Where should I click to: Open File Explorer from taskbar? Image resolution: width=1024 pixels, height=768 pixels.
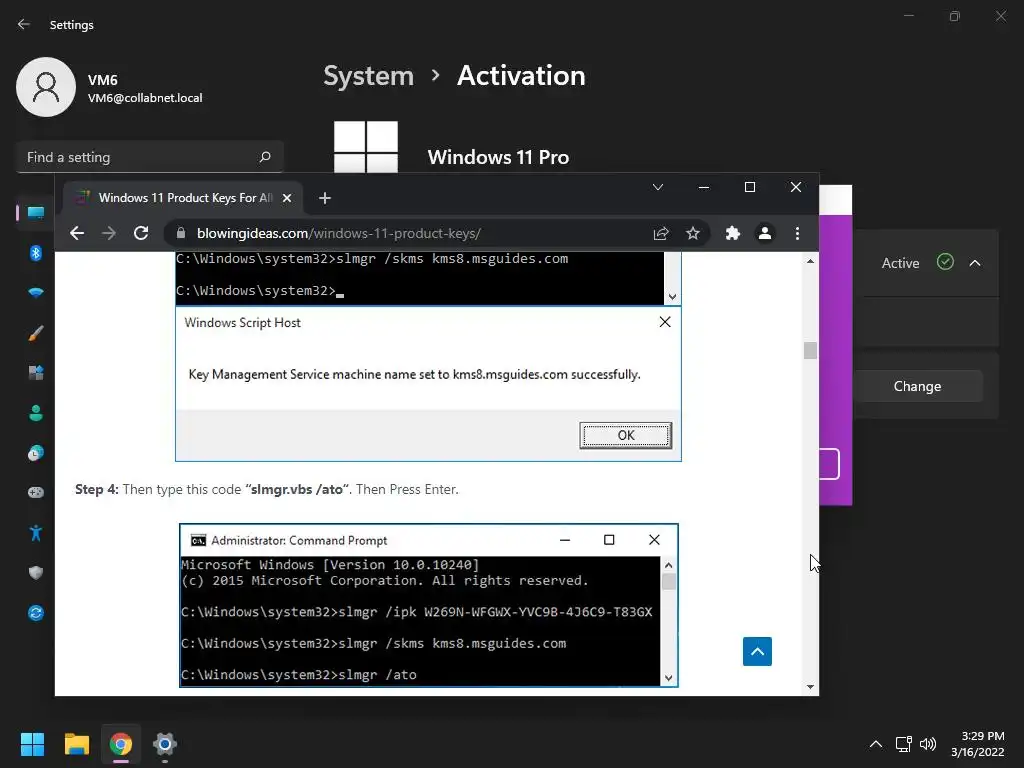pos(77,744)
